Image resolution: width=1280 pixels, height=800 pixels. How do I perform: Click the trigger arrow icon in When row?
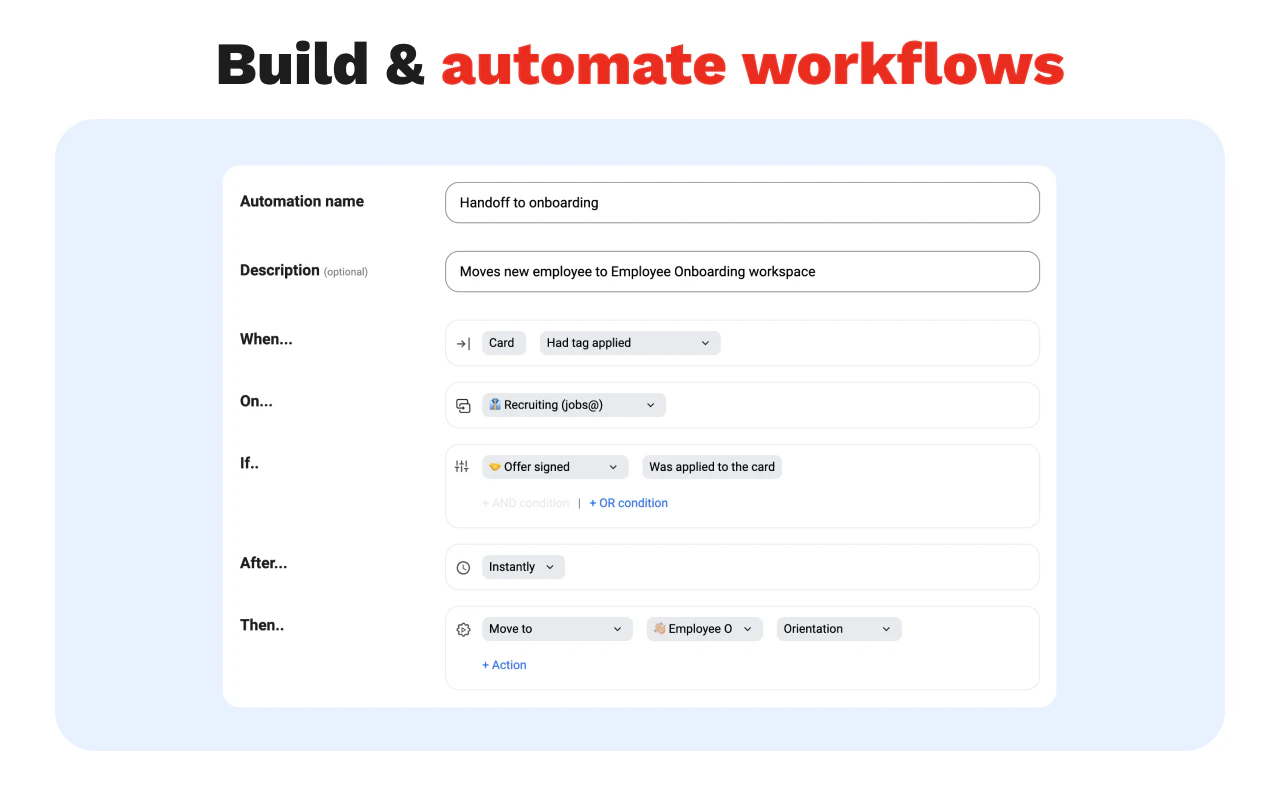(463, 343)
